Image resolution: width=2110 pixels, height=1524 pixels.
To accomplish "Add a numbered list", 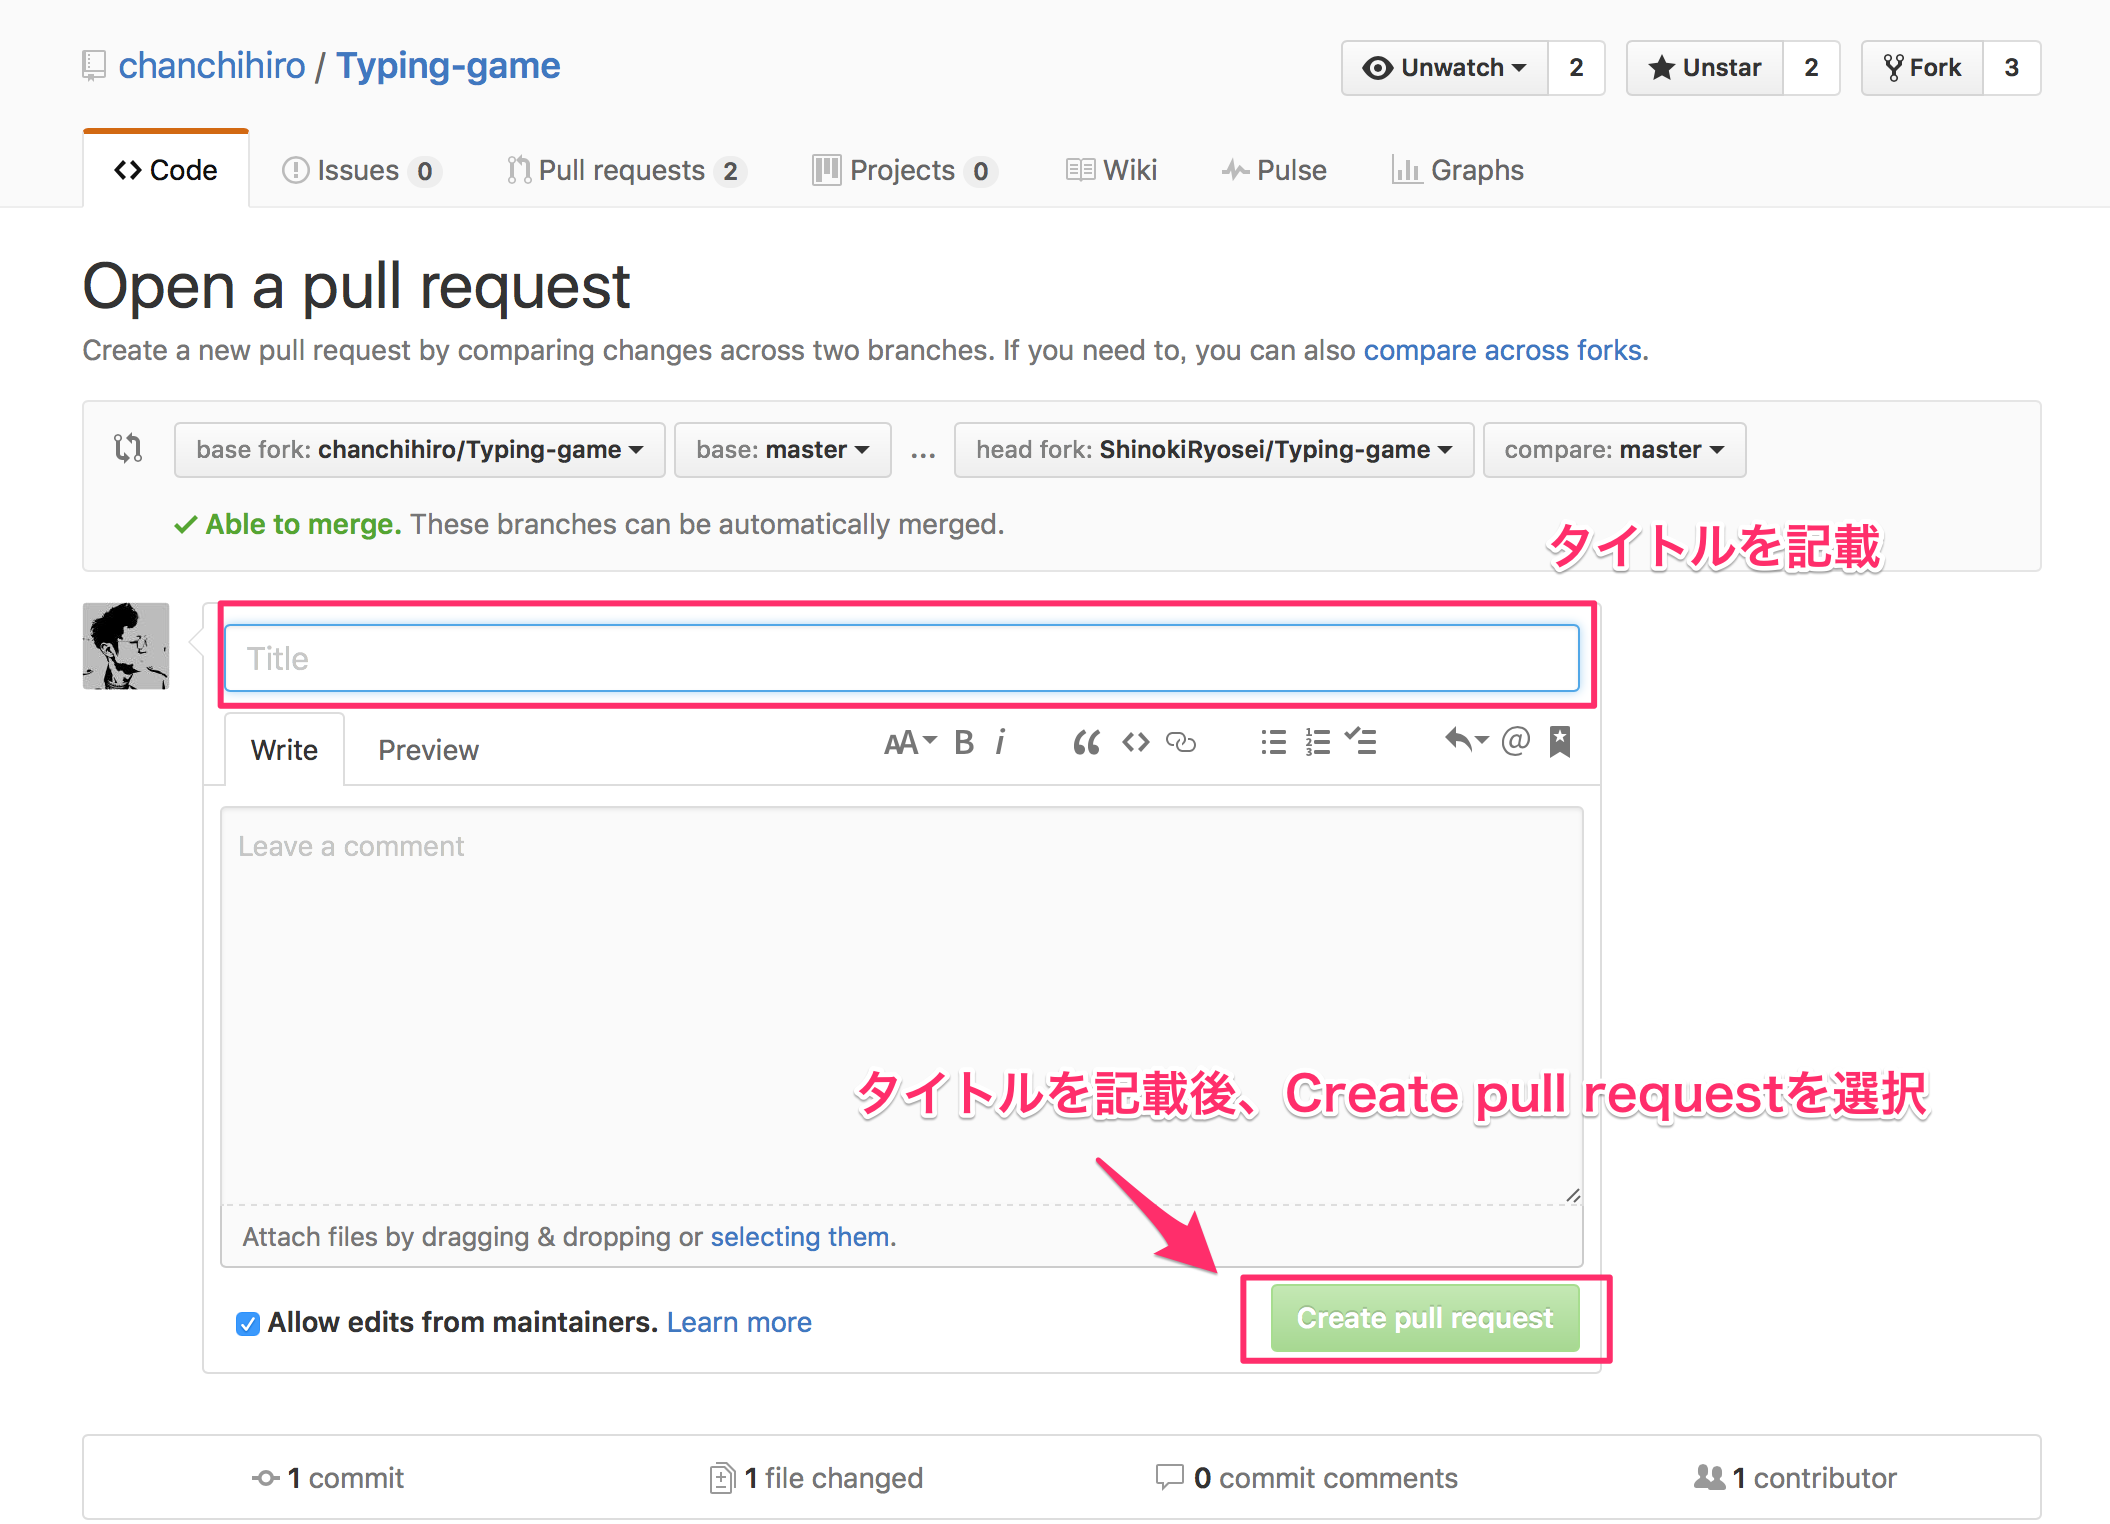I will (1317, 743).
